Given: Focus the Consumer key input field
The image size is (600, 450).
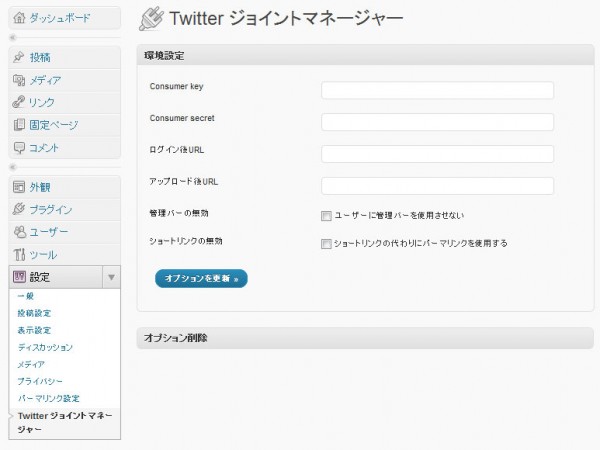Looking at the screenshot, I should [x=437, y=90].
